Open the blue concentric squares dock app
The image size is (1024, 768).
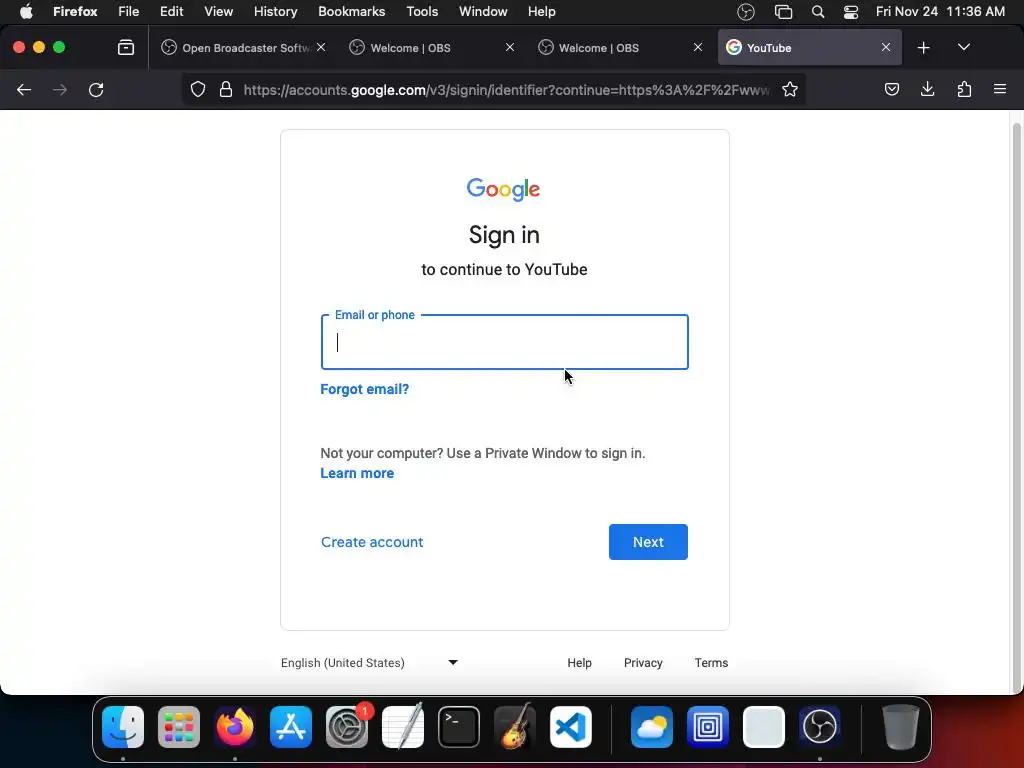(708, 727)
